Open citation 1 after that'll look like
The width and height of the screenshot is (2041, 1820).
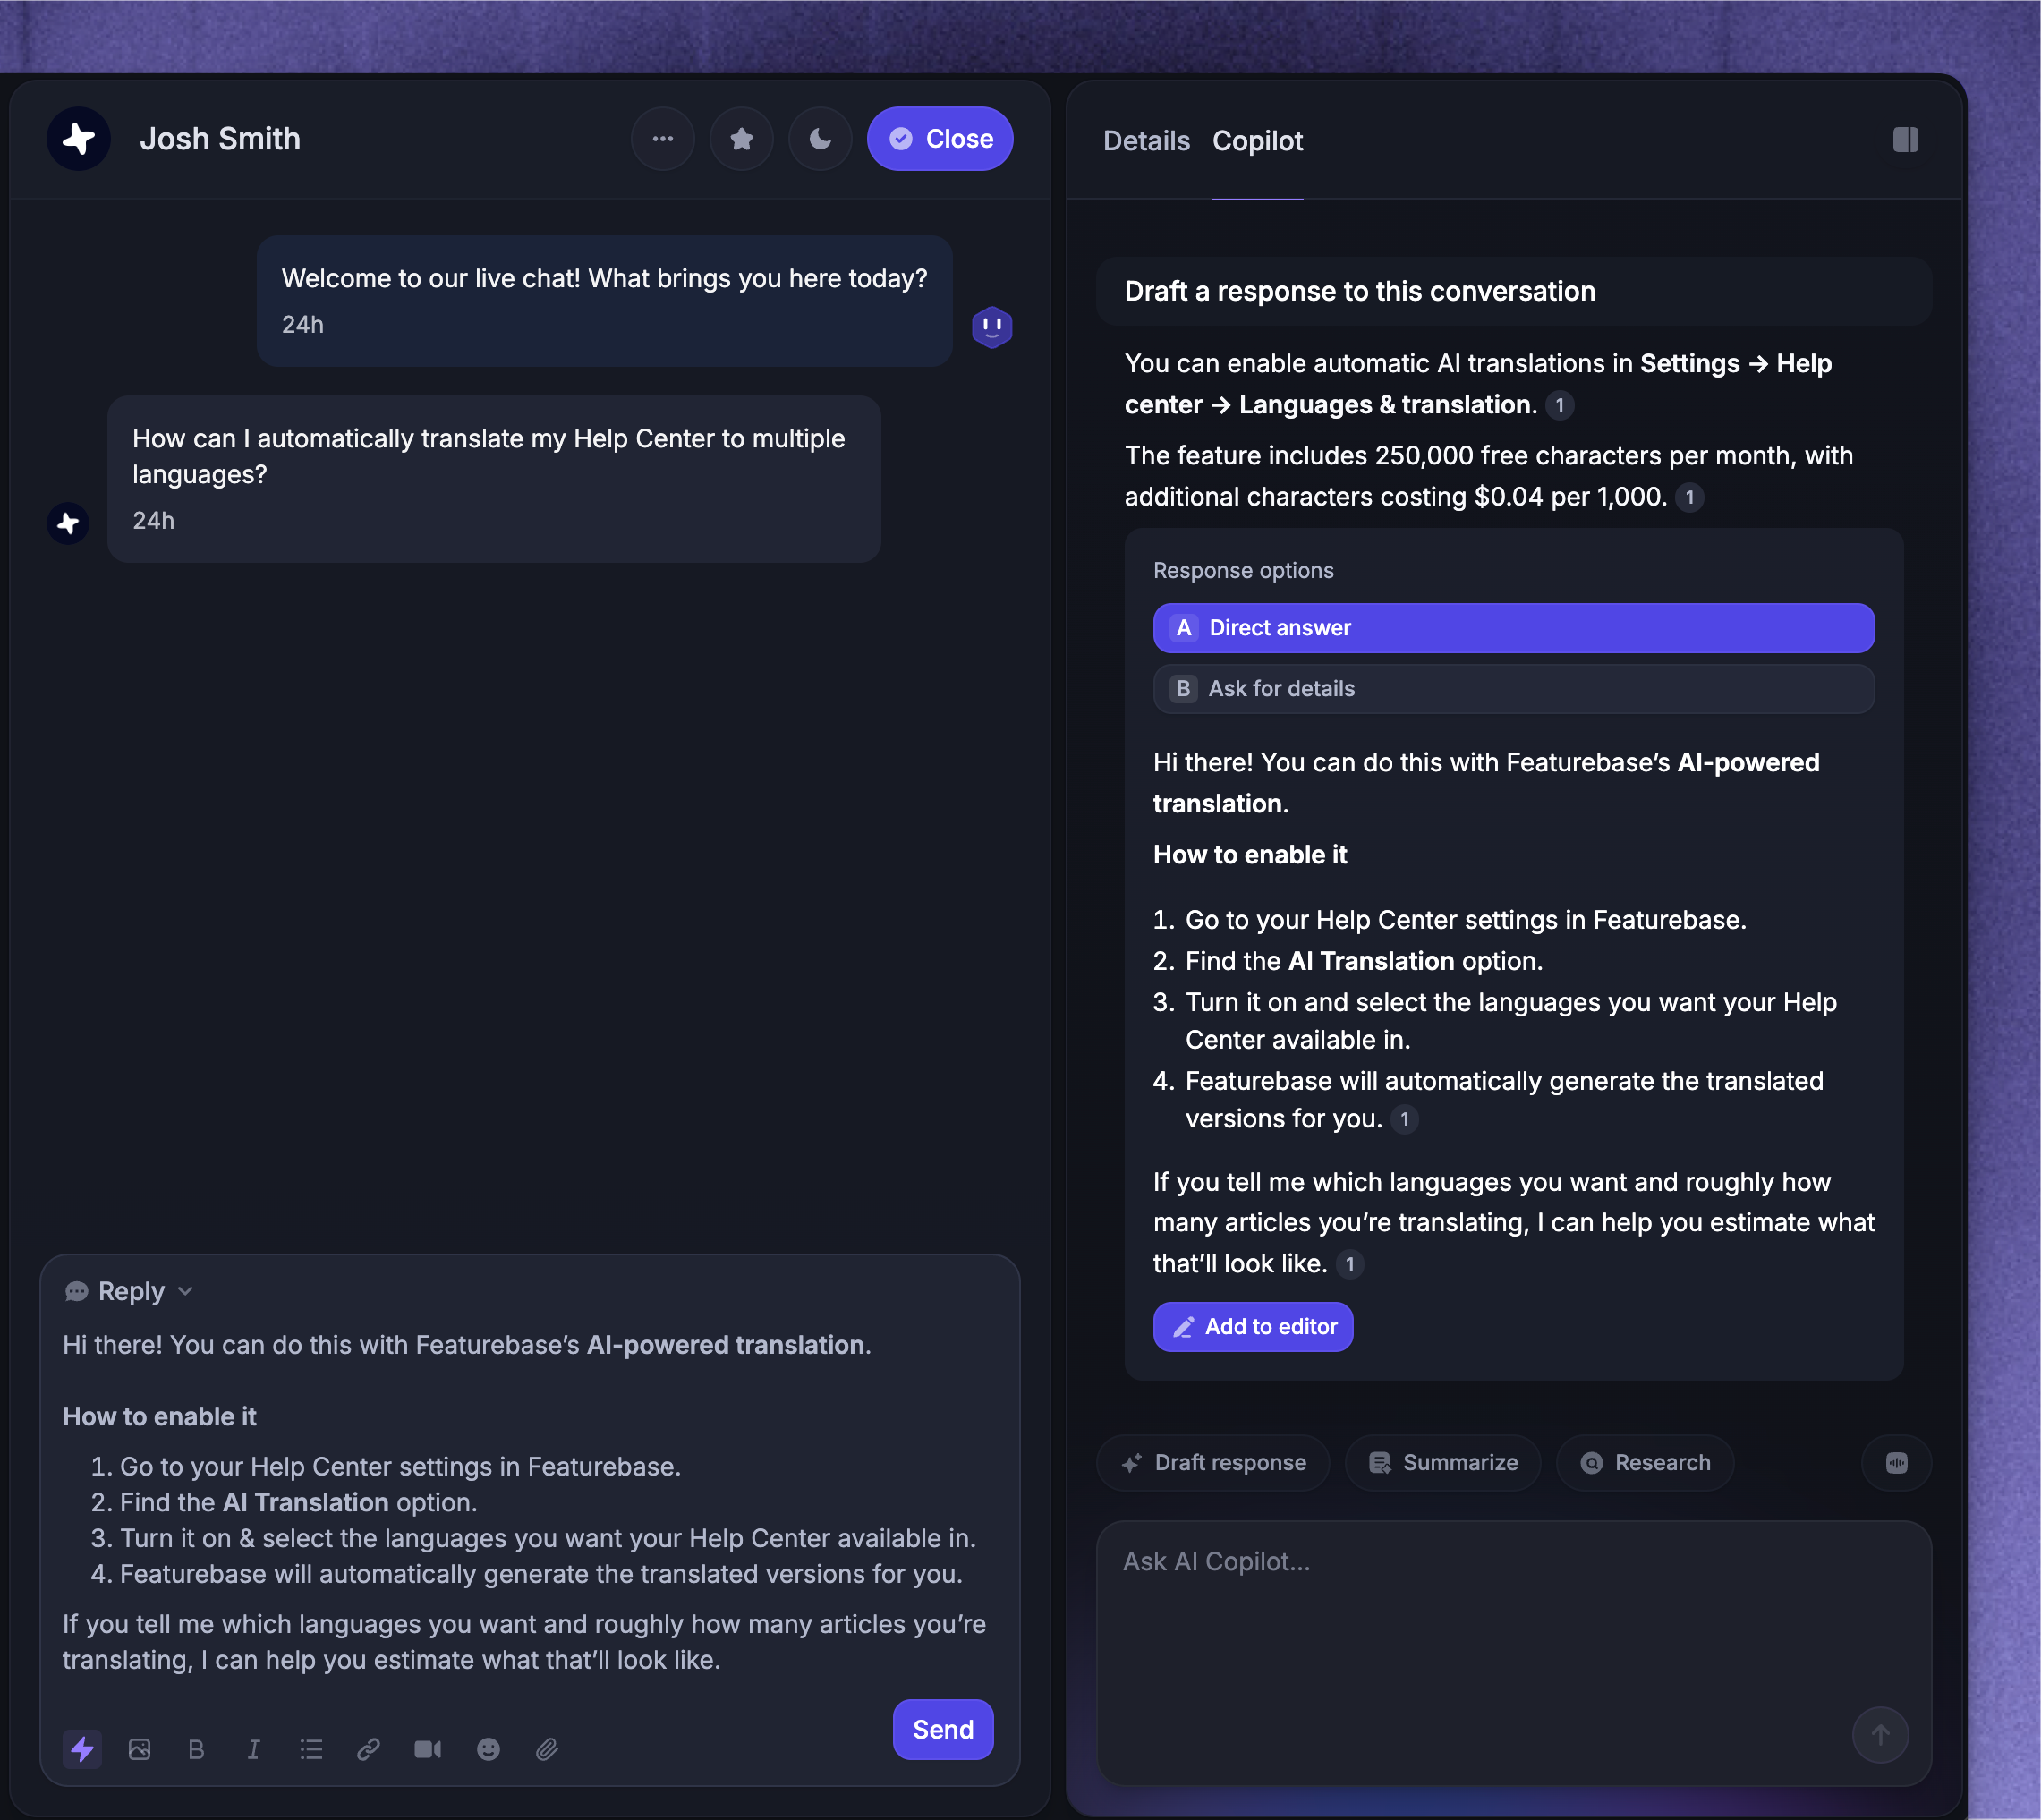point(1349,1264)
